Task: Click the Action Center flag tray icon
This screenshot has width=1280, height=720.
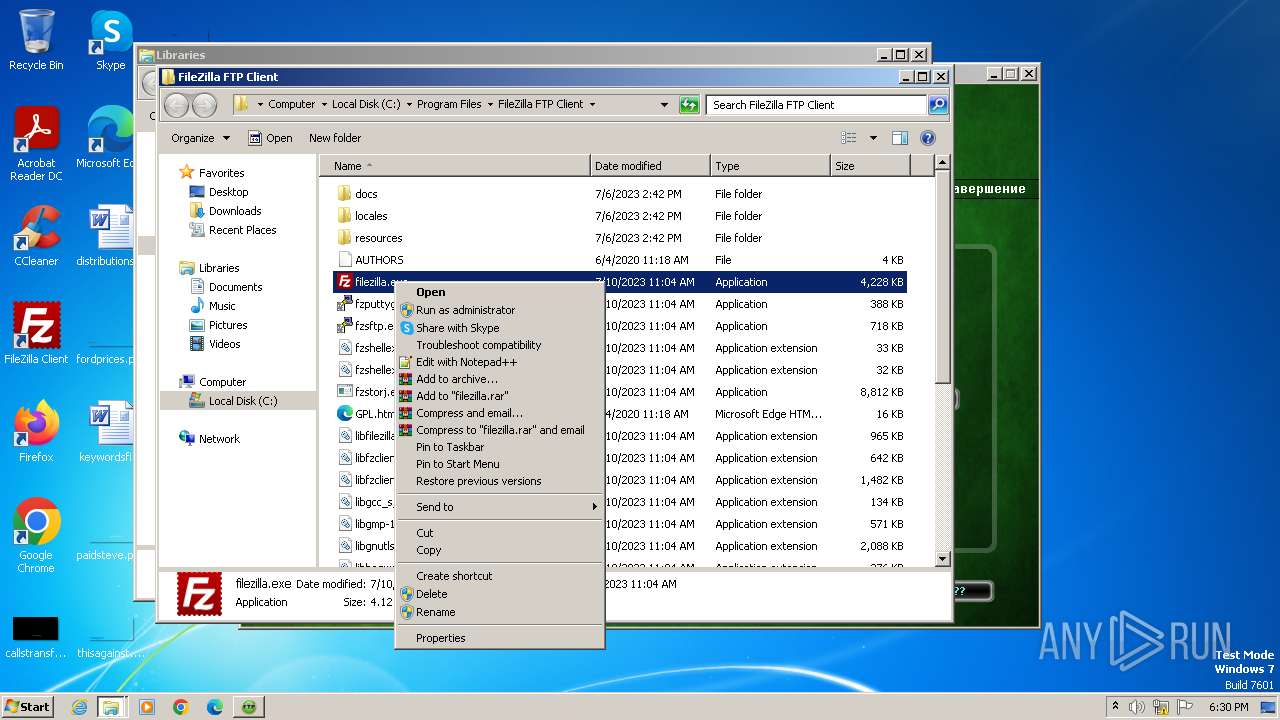Action: coord(1185,707)
